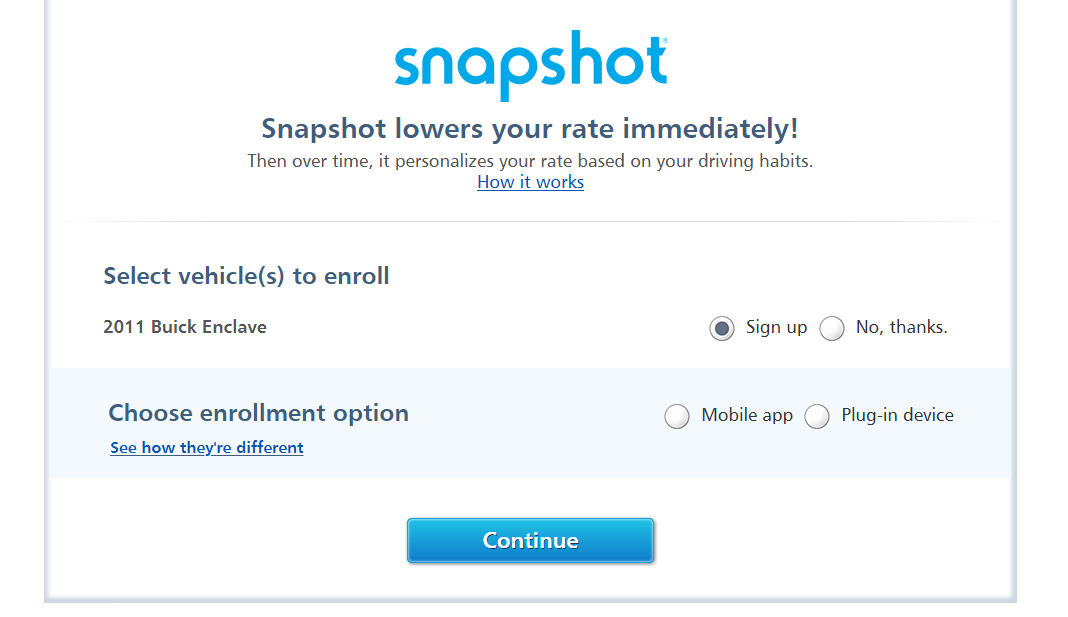The width and height of the screenshot is (1068, 617).
Task: Select the Sign up radio button
Action: [721, 328]
